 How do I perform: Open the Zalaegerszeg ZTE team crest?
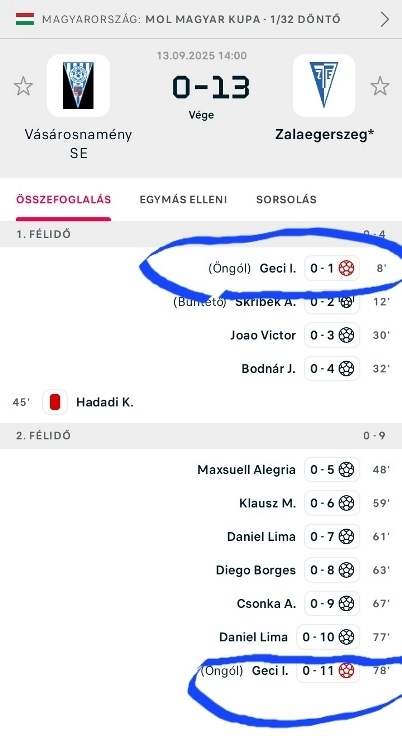(324, 85)
